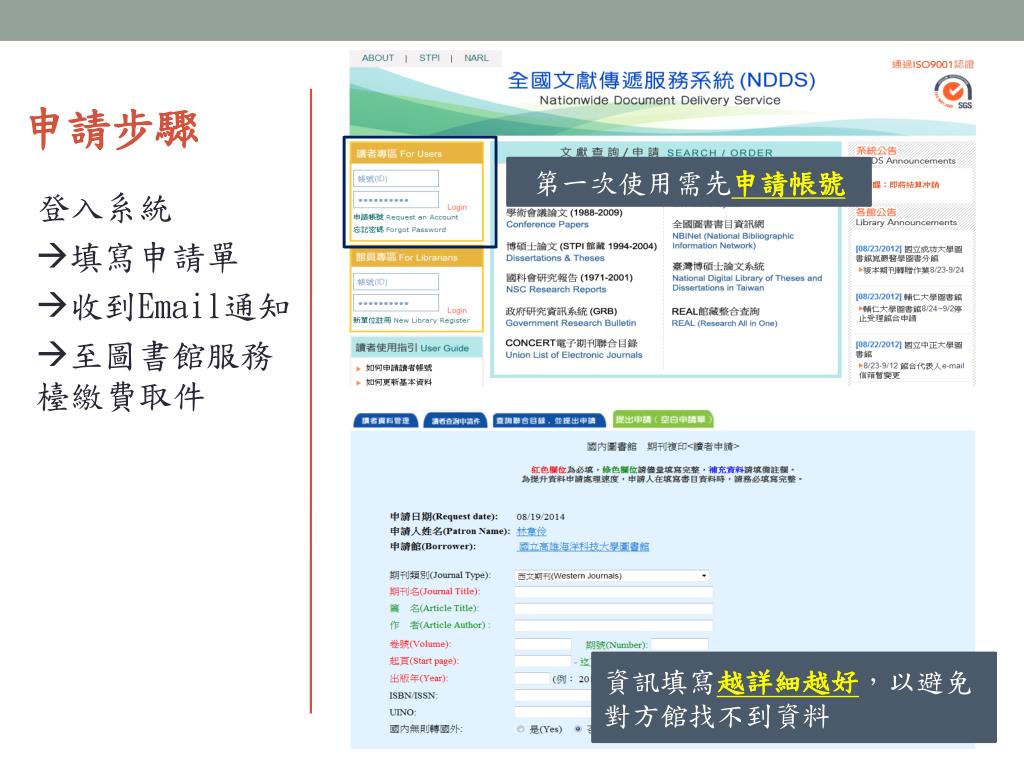
Task: Click the UINO input field
Action: (552, 712)
